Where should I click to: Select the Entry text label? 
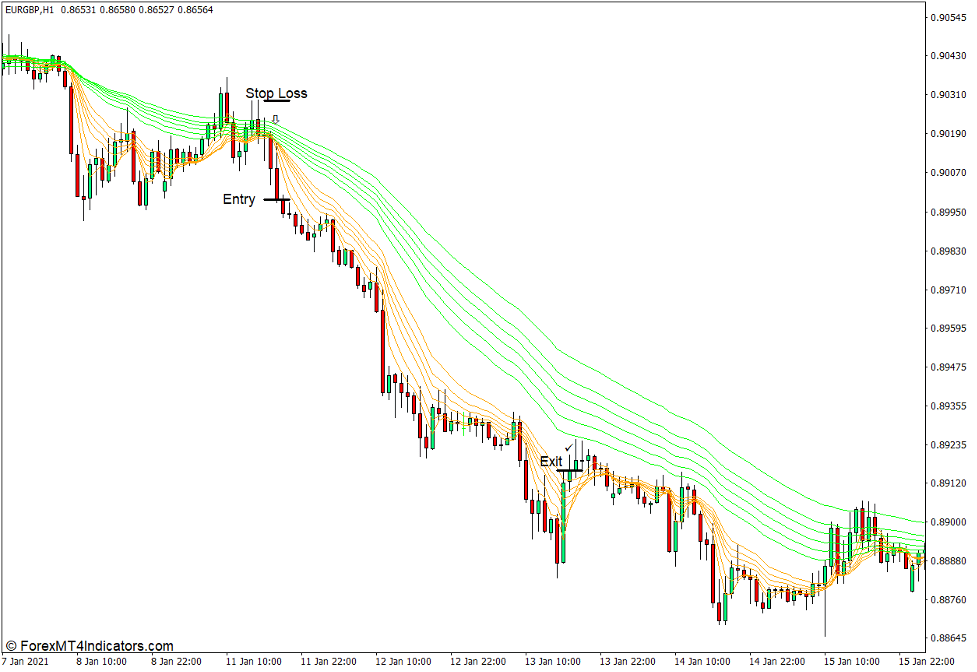pyautogui.click(x=239, y=199)
